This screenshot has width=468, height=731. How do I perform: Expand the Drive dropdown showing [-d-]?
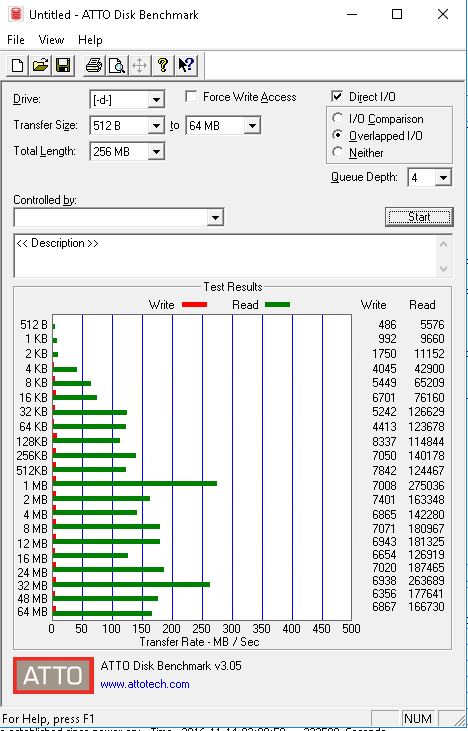(127, 99)
